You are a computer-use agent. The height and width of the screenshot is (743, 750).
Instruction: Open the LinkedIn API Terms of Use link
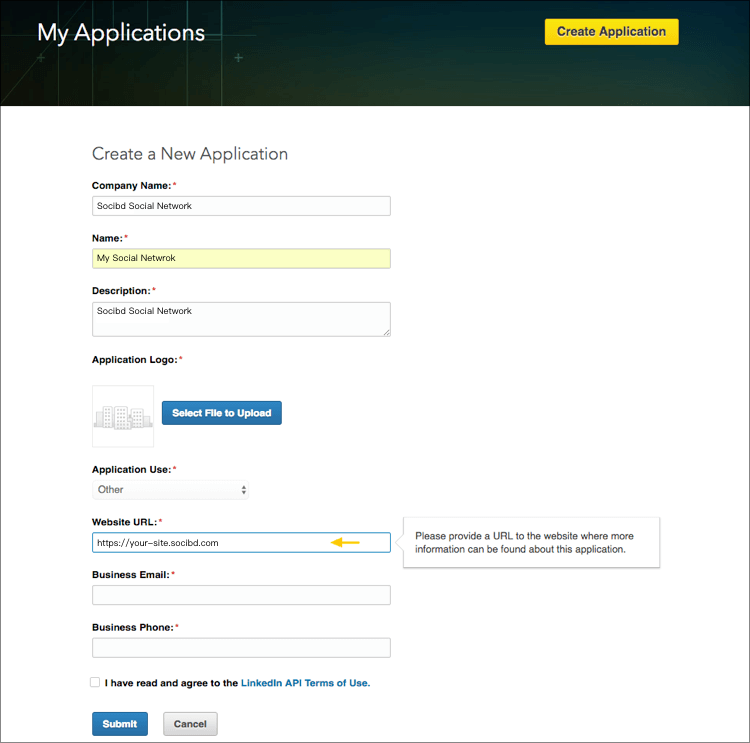click(305, 683)
